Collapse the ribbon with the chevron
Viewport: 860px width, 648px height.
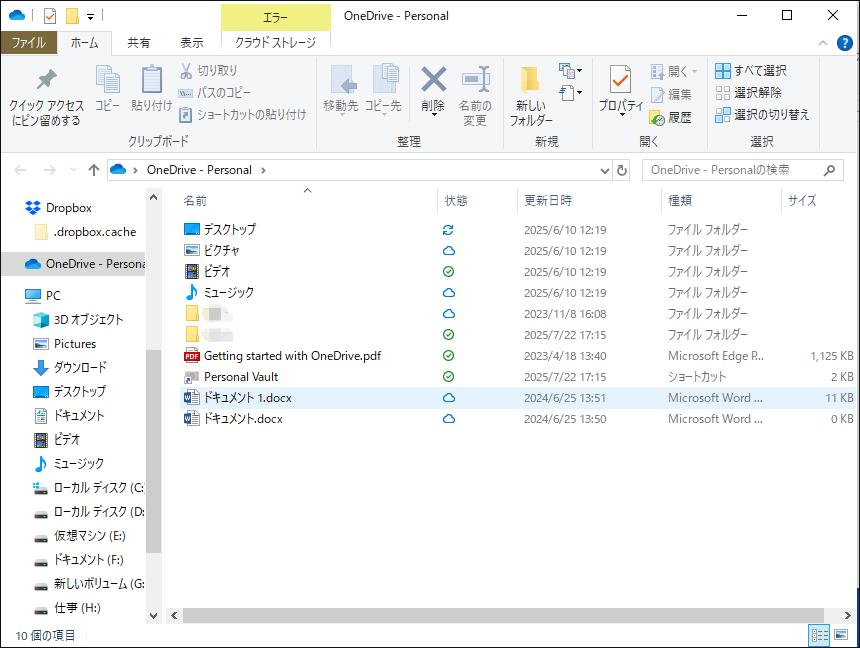[x=823, y=43]
